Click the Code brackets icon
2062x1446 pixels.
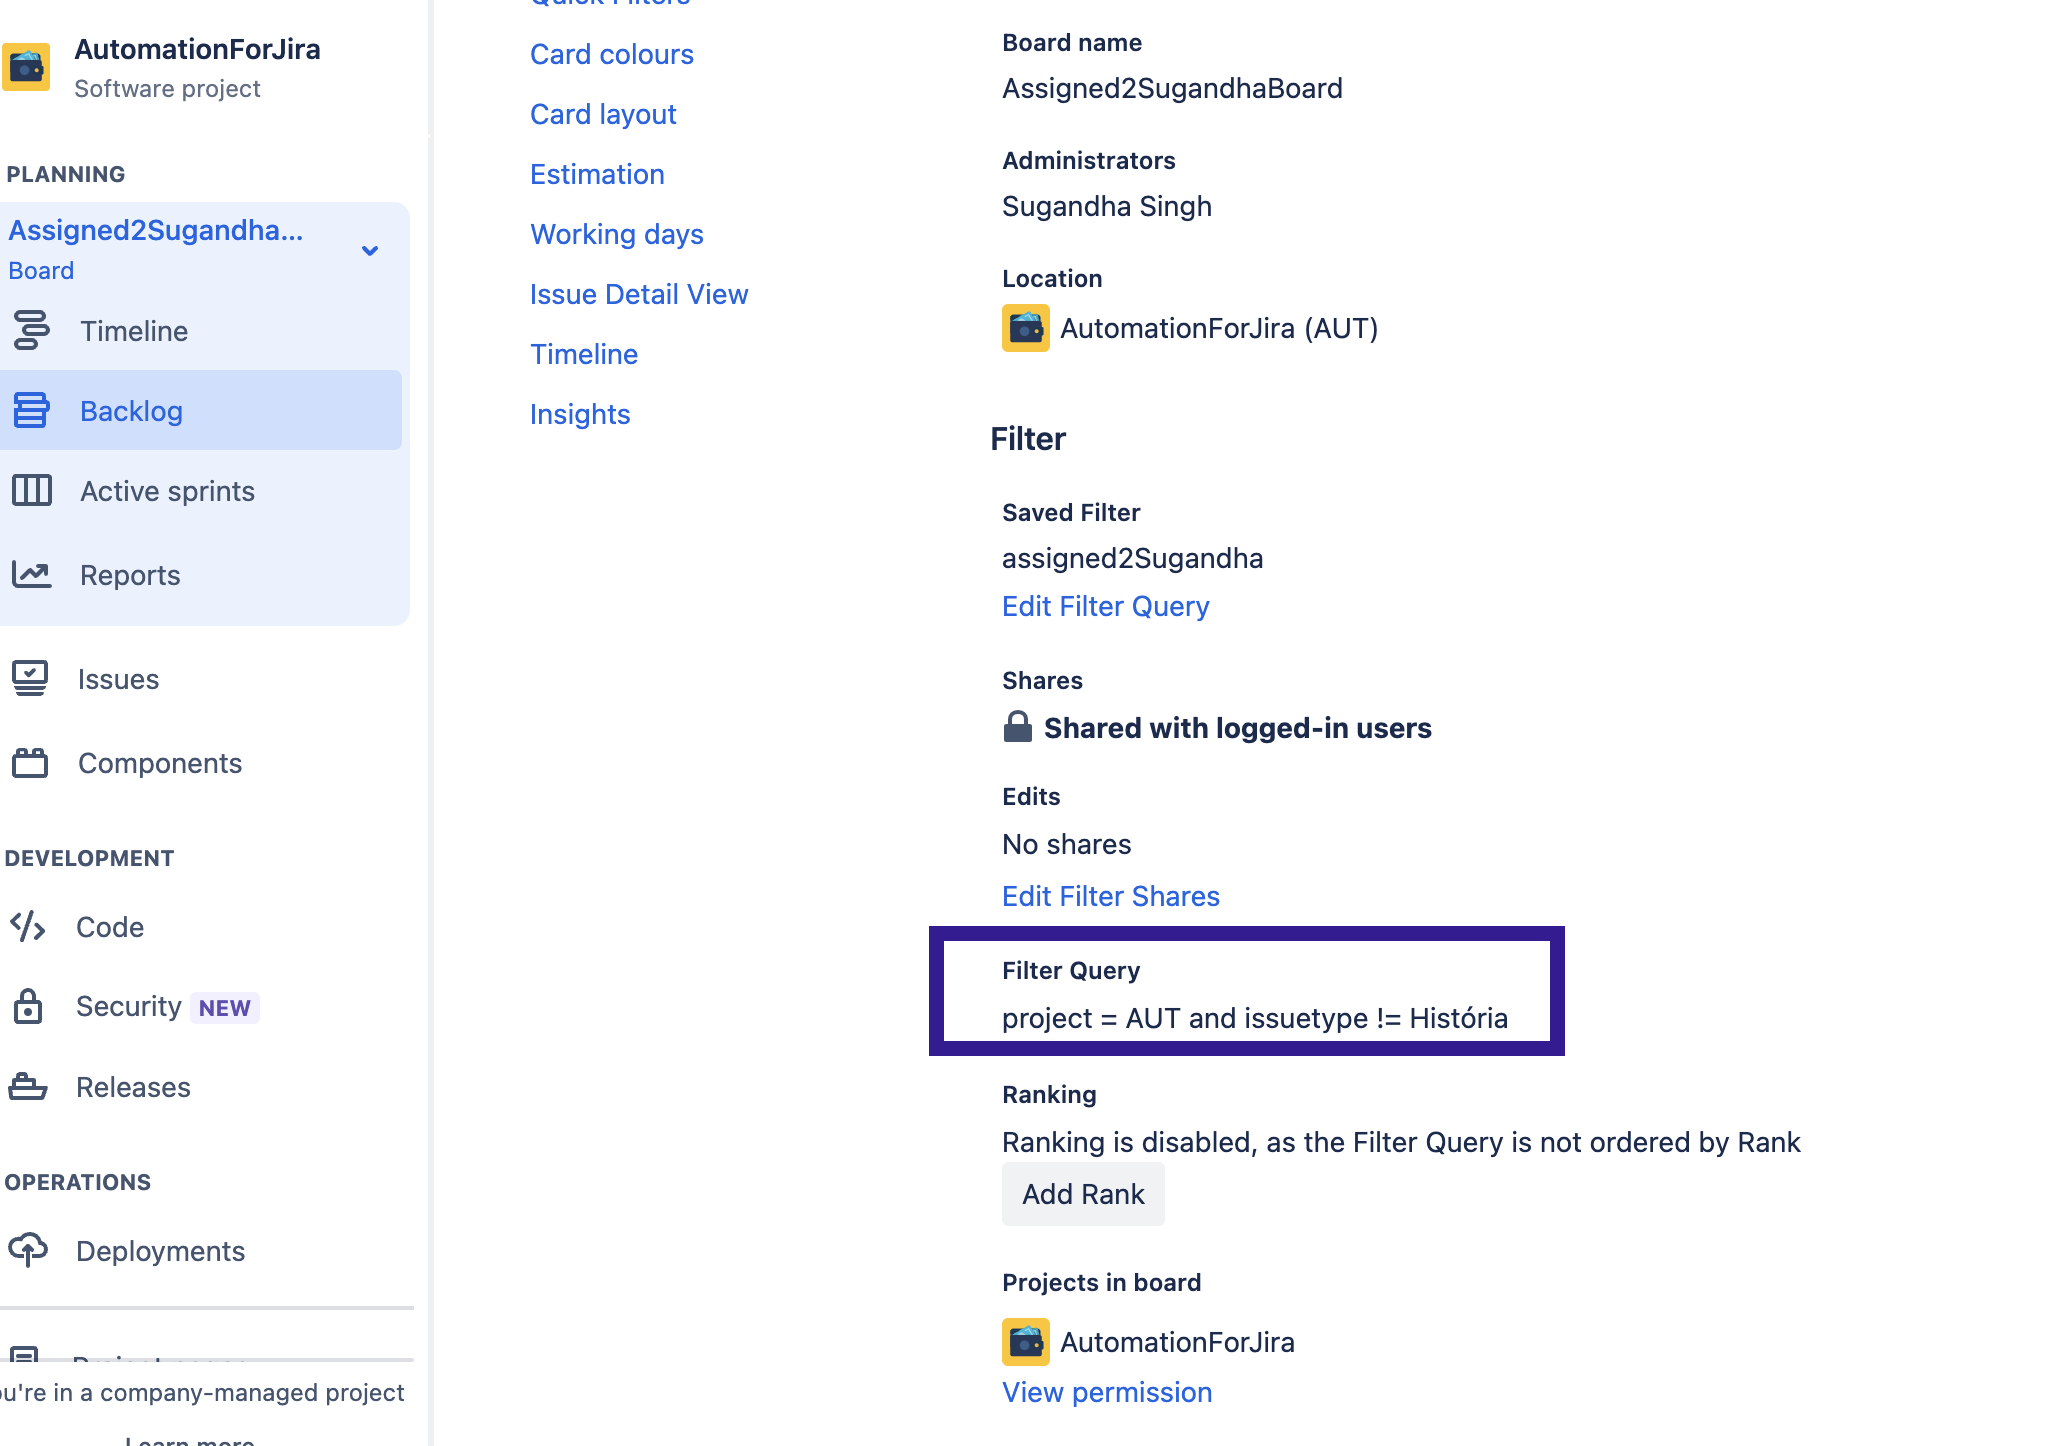pyautogui.click(x=28, y=927)
